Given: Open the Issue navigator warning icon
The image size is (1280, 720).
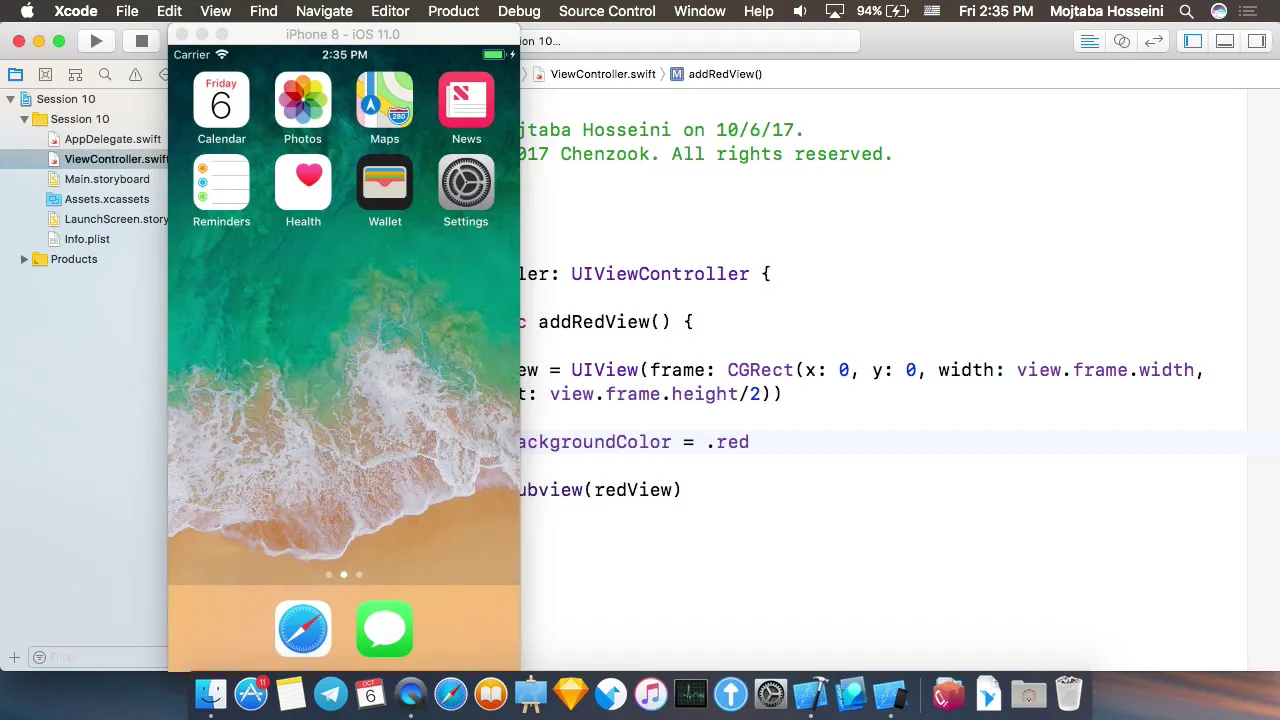Looking at the screenshot, I should coord(135,75).
